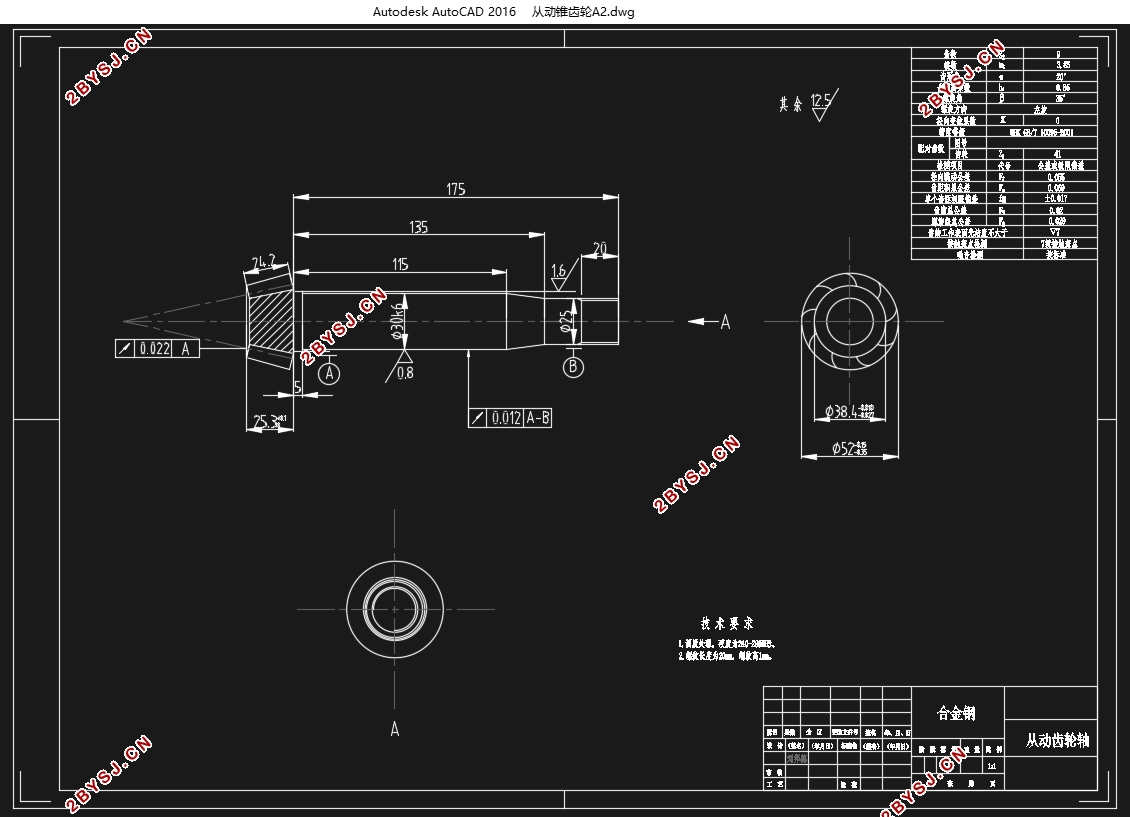Click the Φ52 outer diameter dimension
Screen dimensions: 1130x817
point(850,449)
